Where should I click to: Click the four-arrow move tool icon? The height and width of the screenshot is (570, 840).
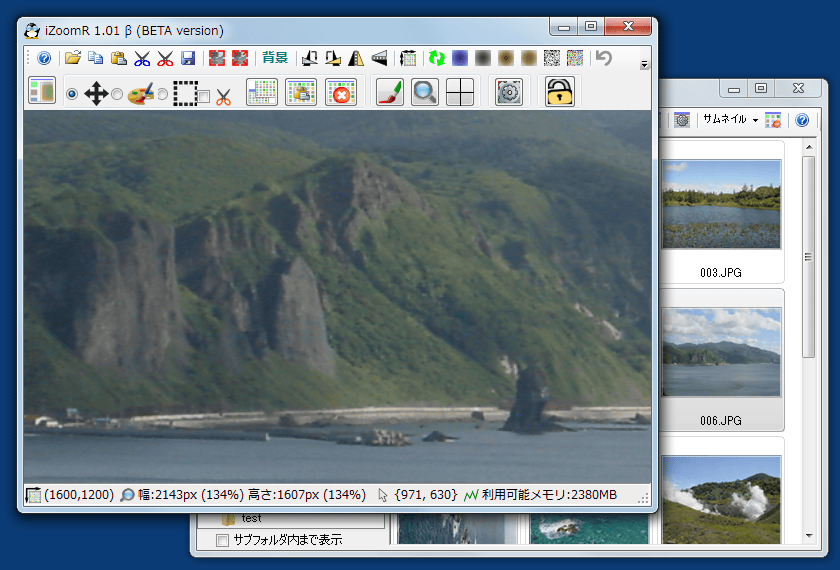tap(96, 93)
